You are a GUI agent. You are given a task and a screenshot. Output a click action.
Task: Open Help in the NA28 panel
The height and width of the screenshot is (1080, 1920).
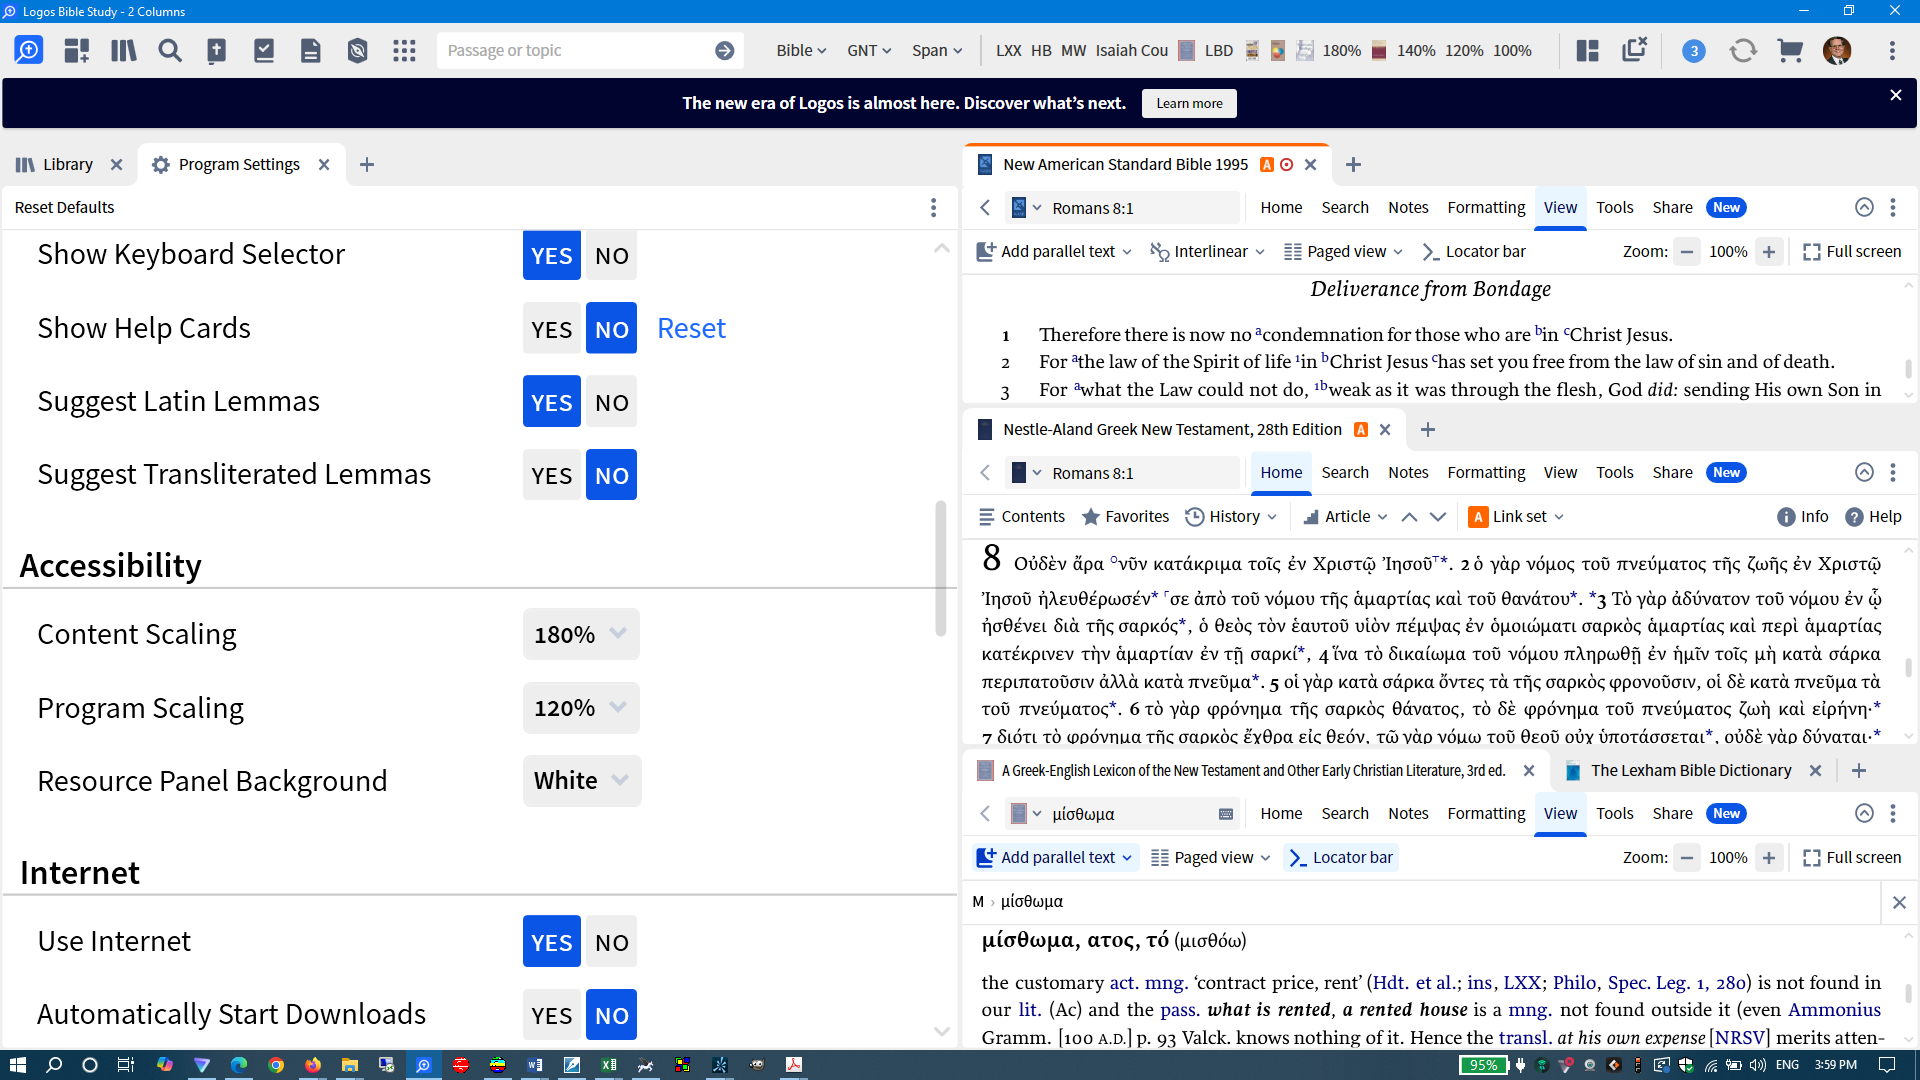coord(1873,517)
